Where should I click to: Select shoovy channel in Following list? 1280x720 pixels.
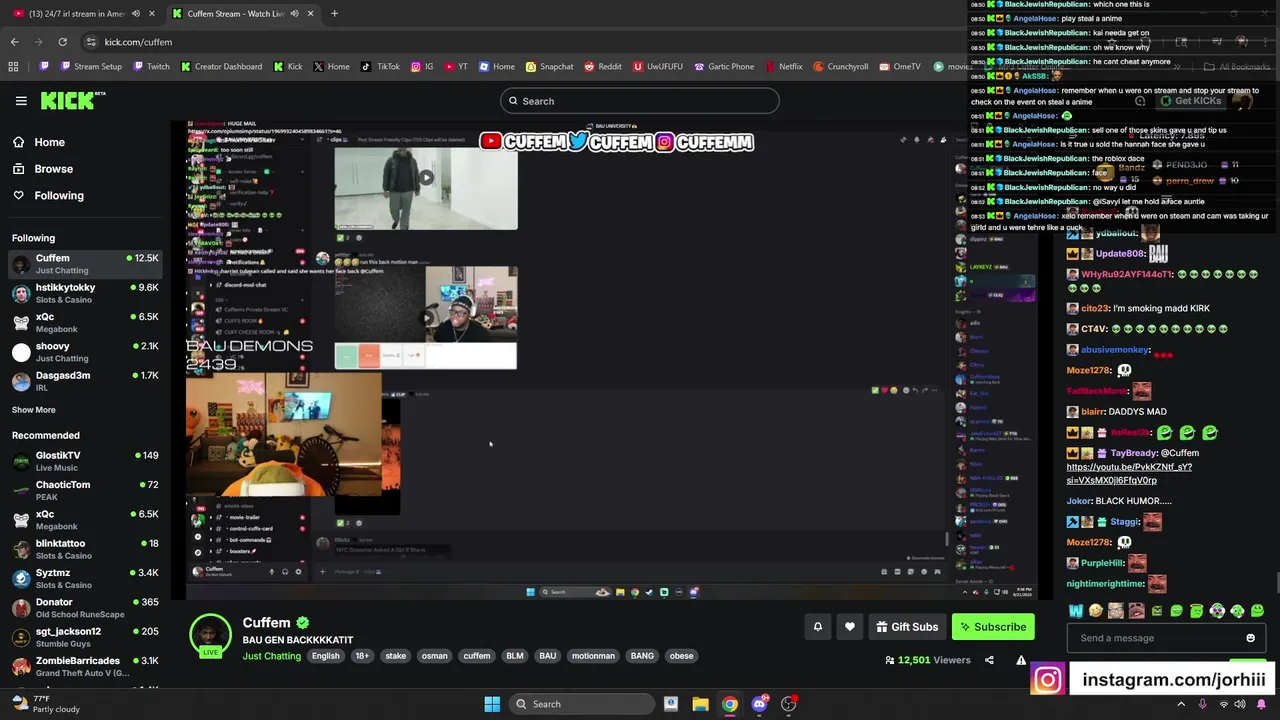[x=84, y=352]
